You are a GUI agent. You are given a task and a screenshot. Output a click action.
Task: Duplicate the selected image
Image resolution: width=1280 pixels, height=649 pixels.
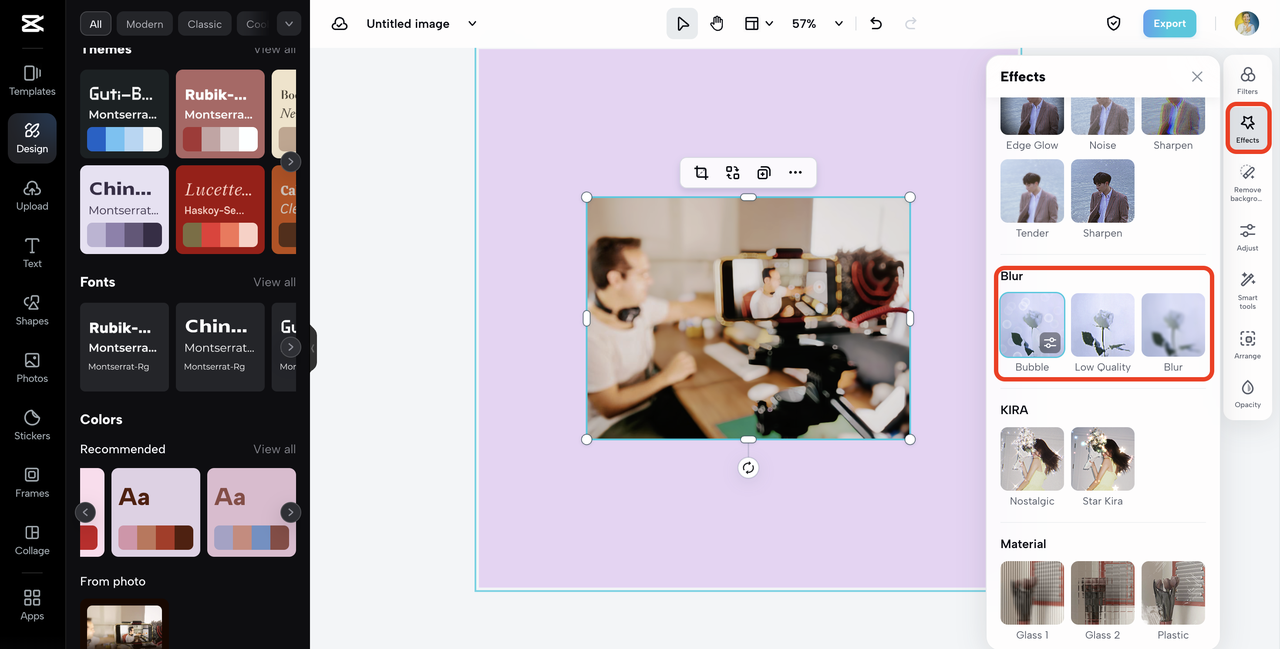coord(764,173)
